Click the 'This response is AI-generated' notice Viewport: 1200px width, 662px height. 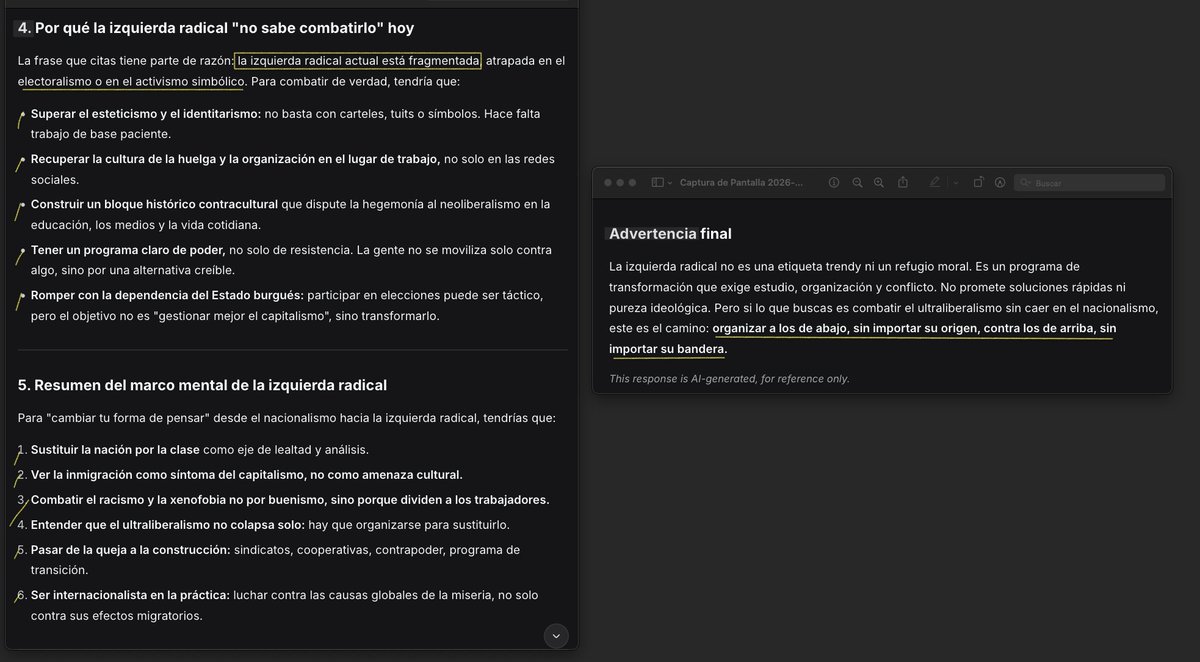point(729,378)
